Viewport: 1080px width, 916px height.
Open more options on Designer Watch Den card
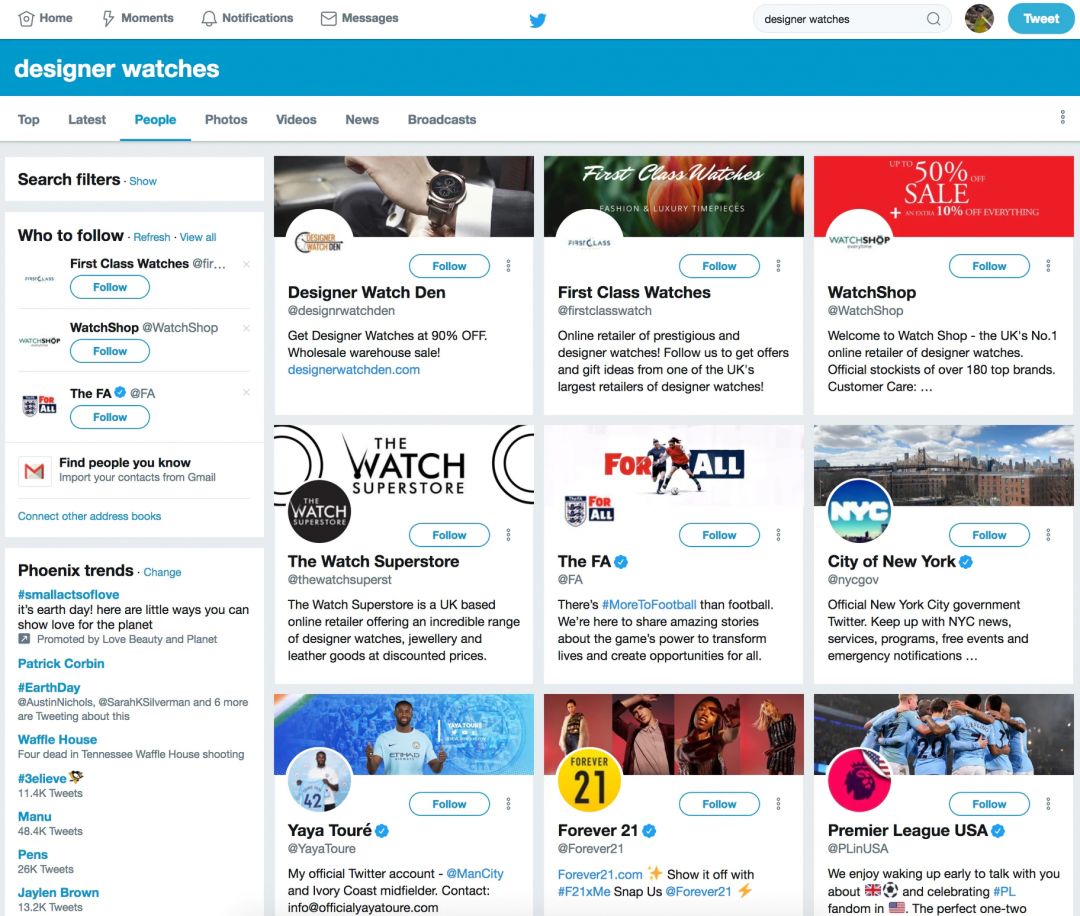[508, 266]
